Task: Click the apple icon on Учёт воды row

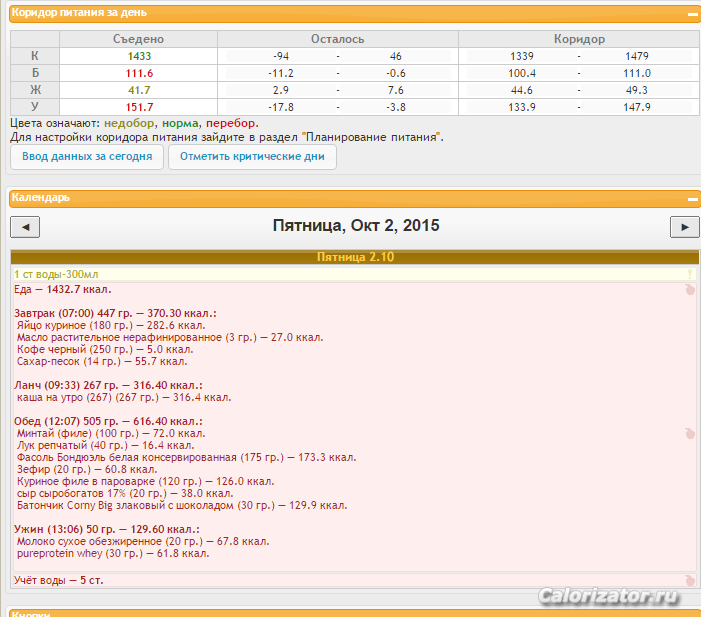Action: (x=689, y=580)
